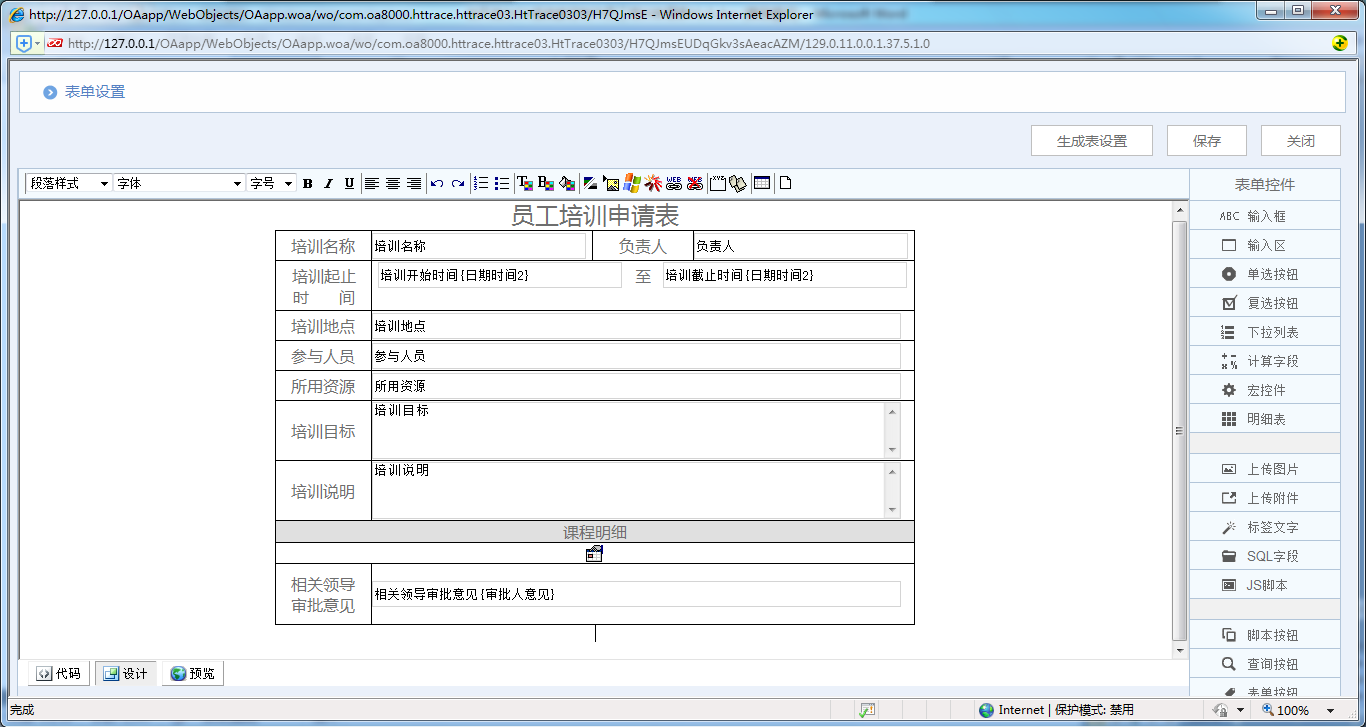
Task: Switch to the 代码 tab
Action: [x=57, y=673]
